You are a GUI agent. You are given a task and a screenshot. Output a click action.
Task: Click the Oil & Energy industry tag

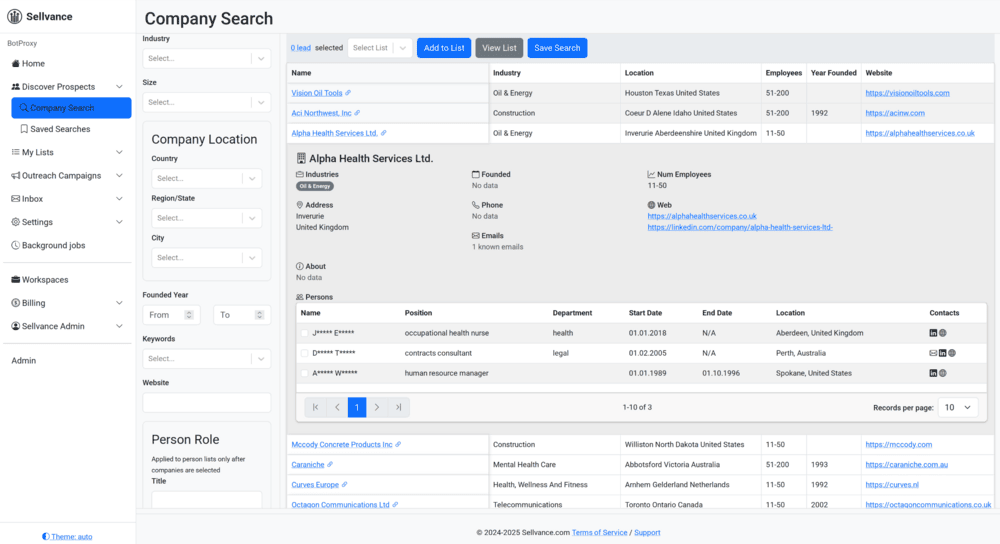pyautogui.click(x=315, y=186)
